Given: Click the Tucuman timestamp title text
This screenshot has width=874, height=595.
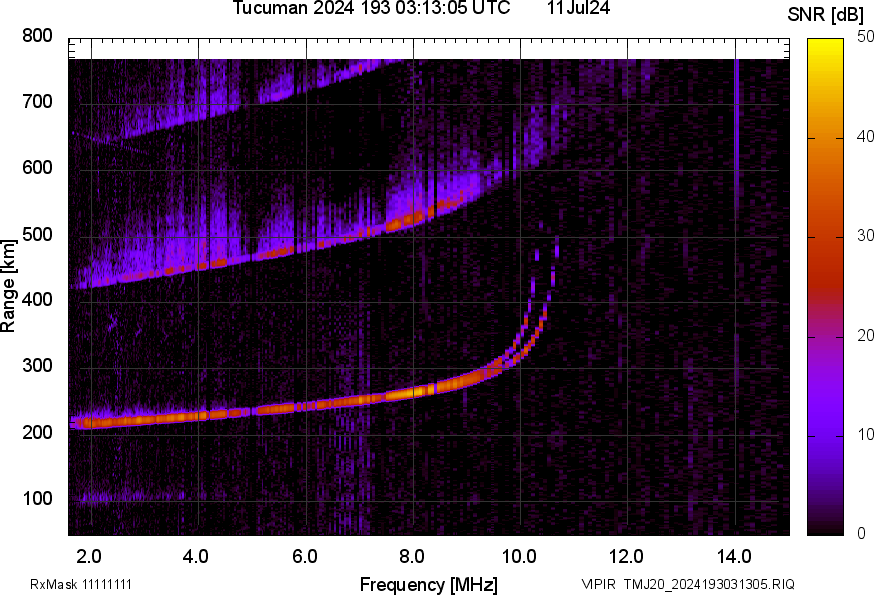Looking at the screenshot, I should point(371,9).
